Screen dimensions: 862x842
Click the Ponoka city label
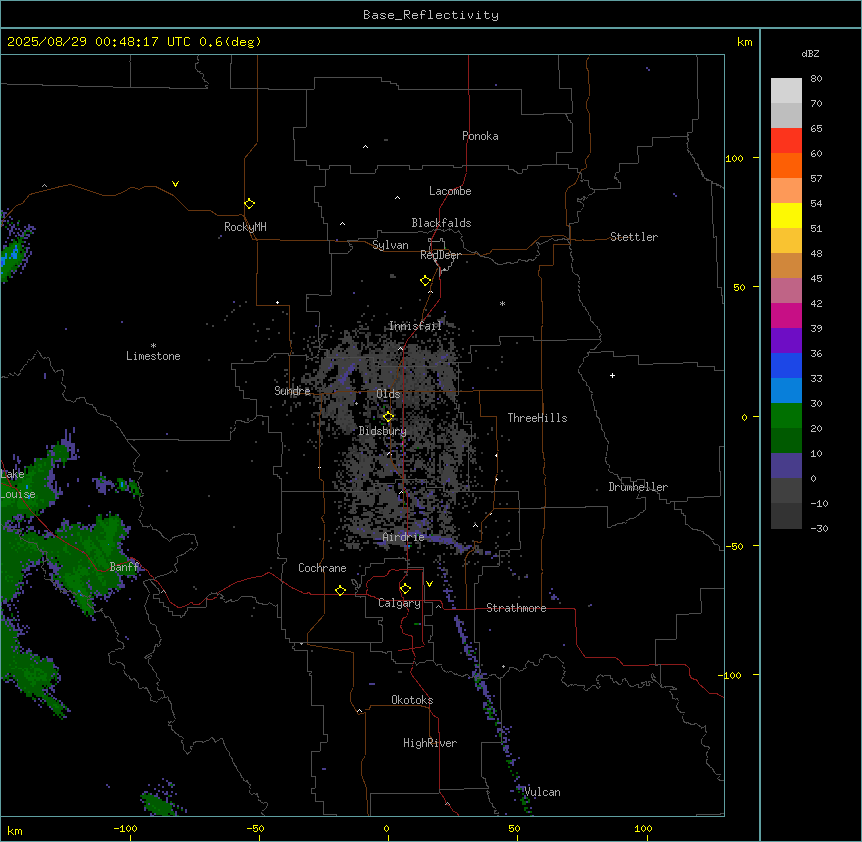point(480,136)
